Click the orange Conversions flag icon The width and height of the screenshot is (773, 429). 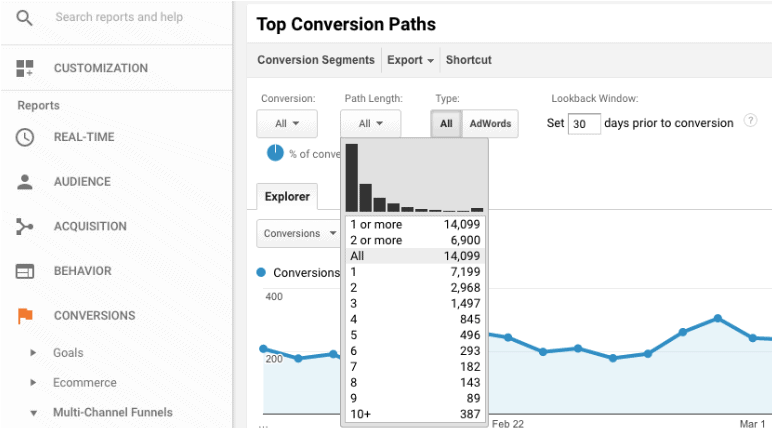[x=25, y=316]
